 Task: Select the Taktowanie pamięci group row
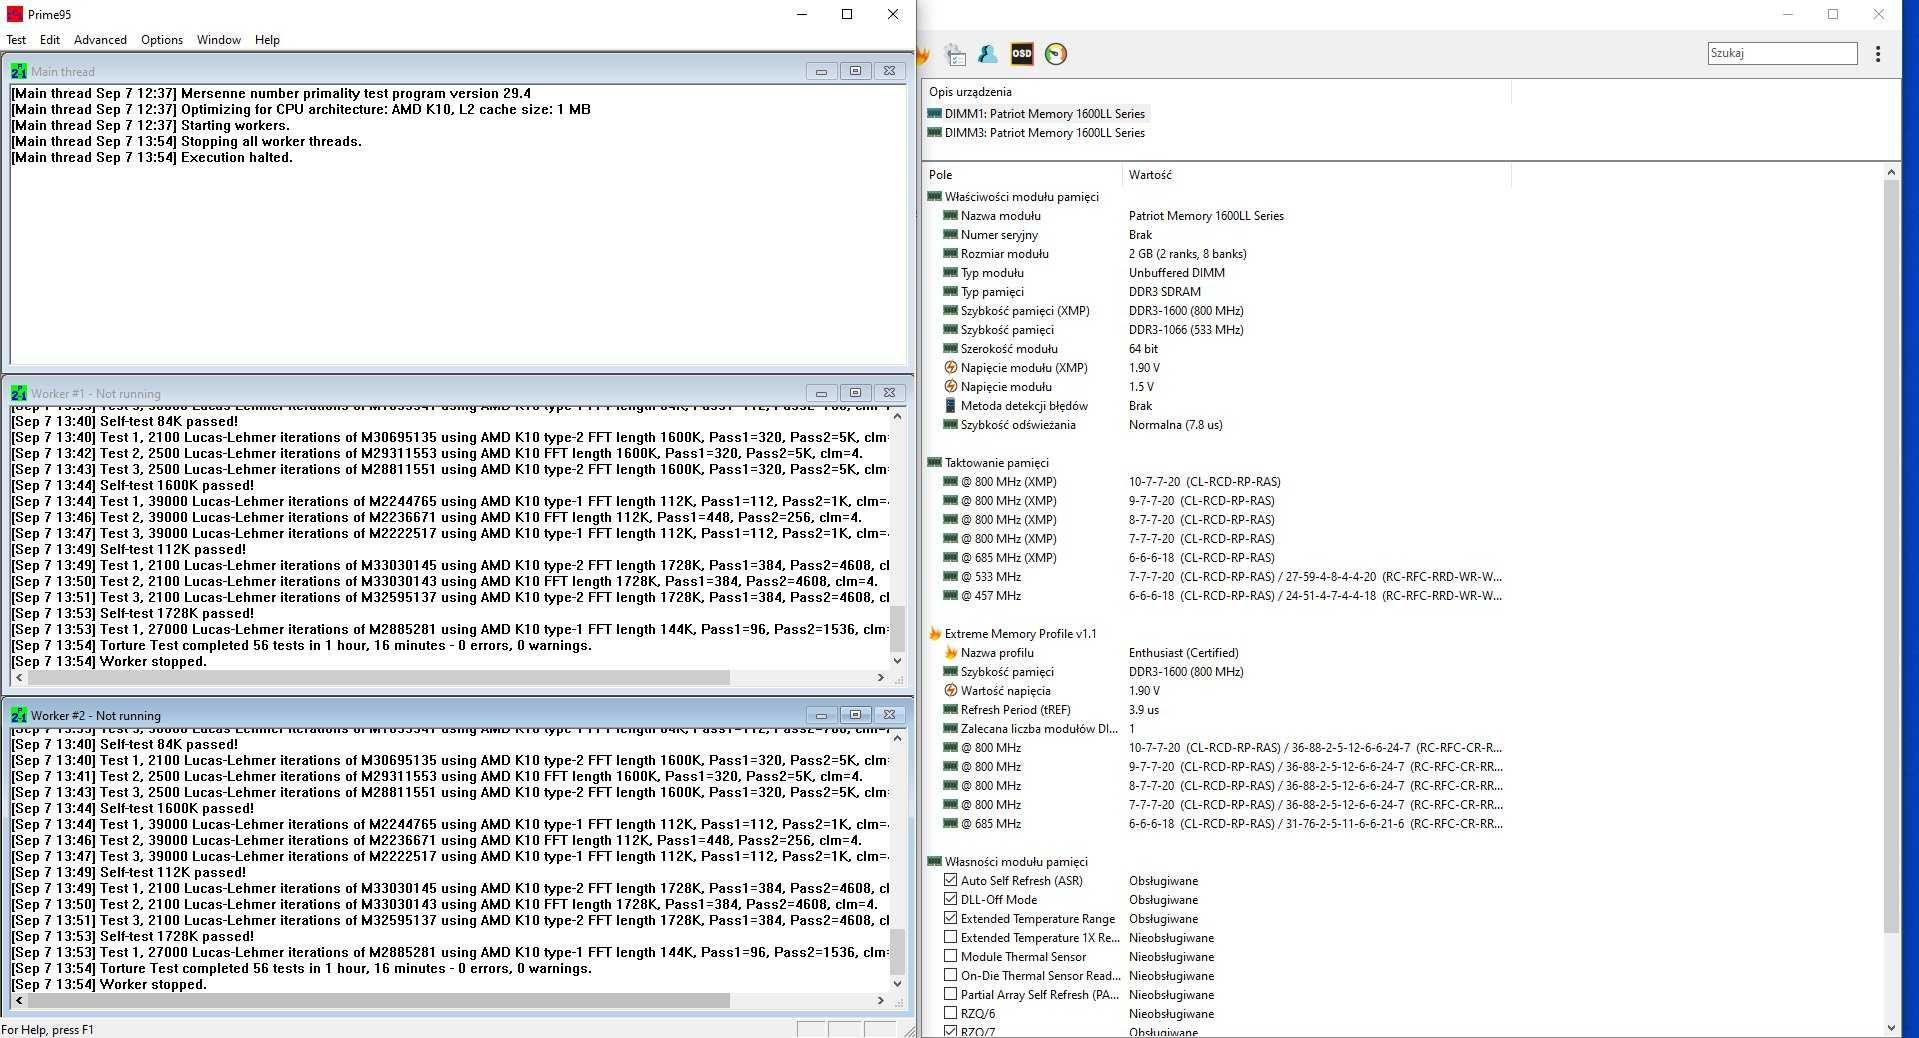pyautogui.click(x=988, y=462)
